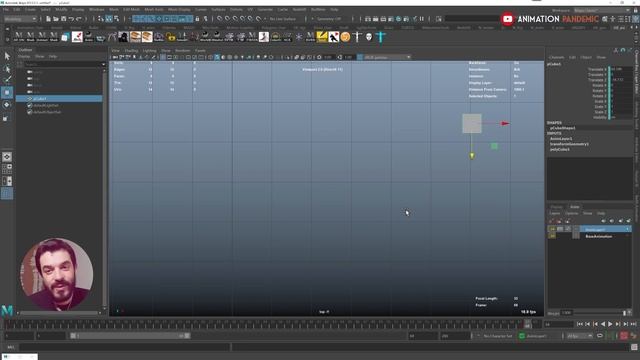Click the red X-axis manipulator arrow
The width and height of the screenshot is (640, 360).
coord(505,123)
